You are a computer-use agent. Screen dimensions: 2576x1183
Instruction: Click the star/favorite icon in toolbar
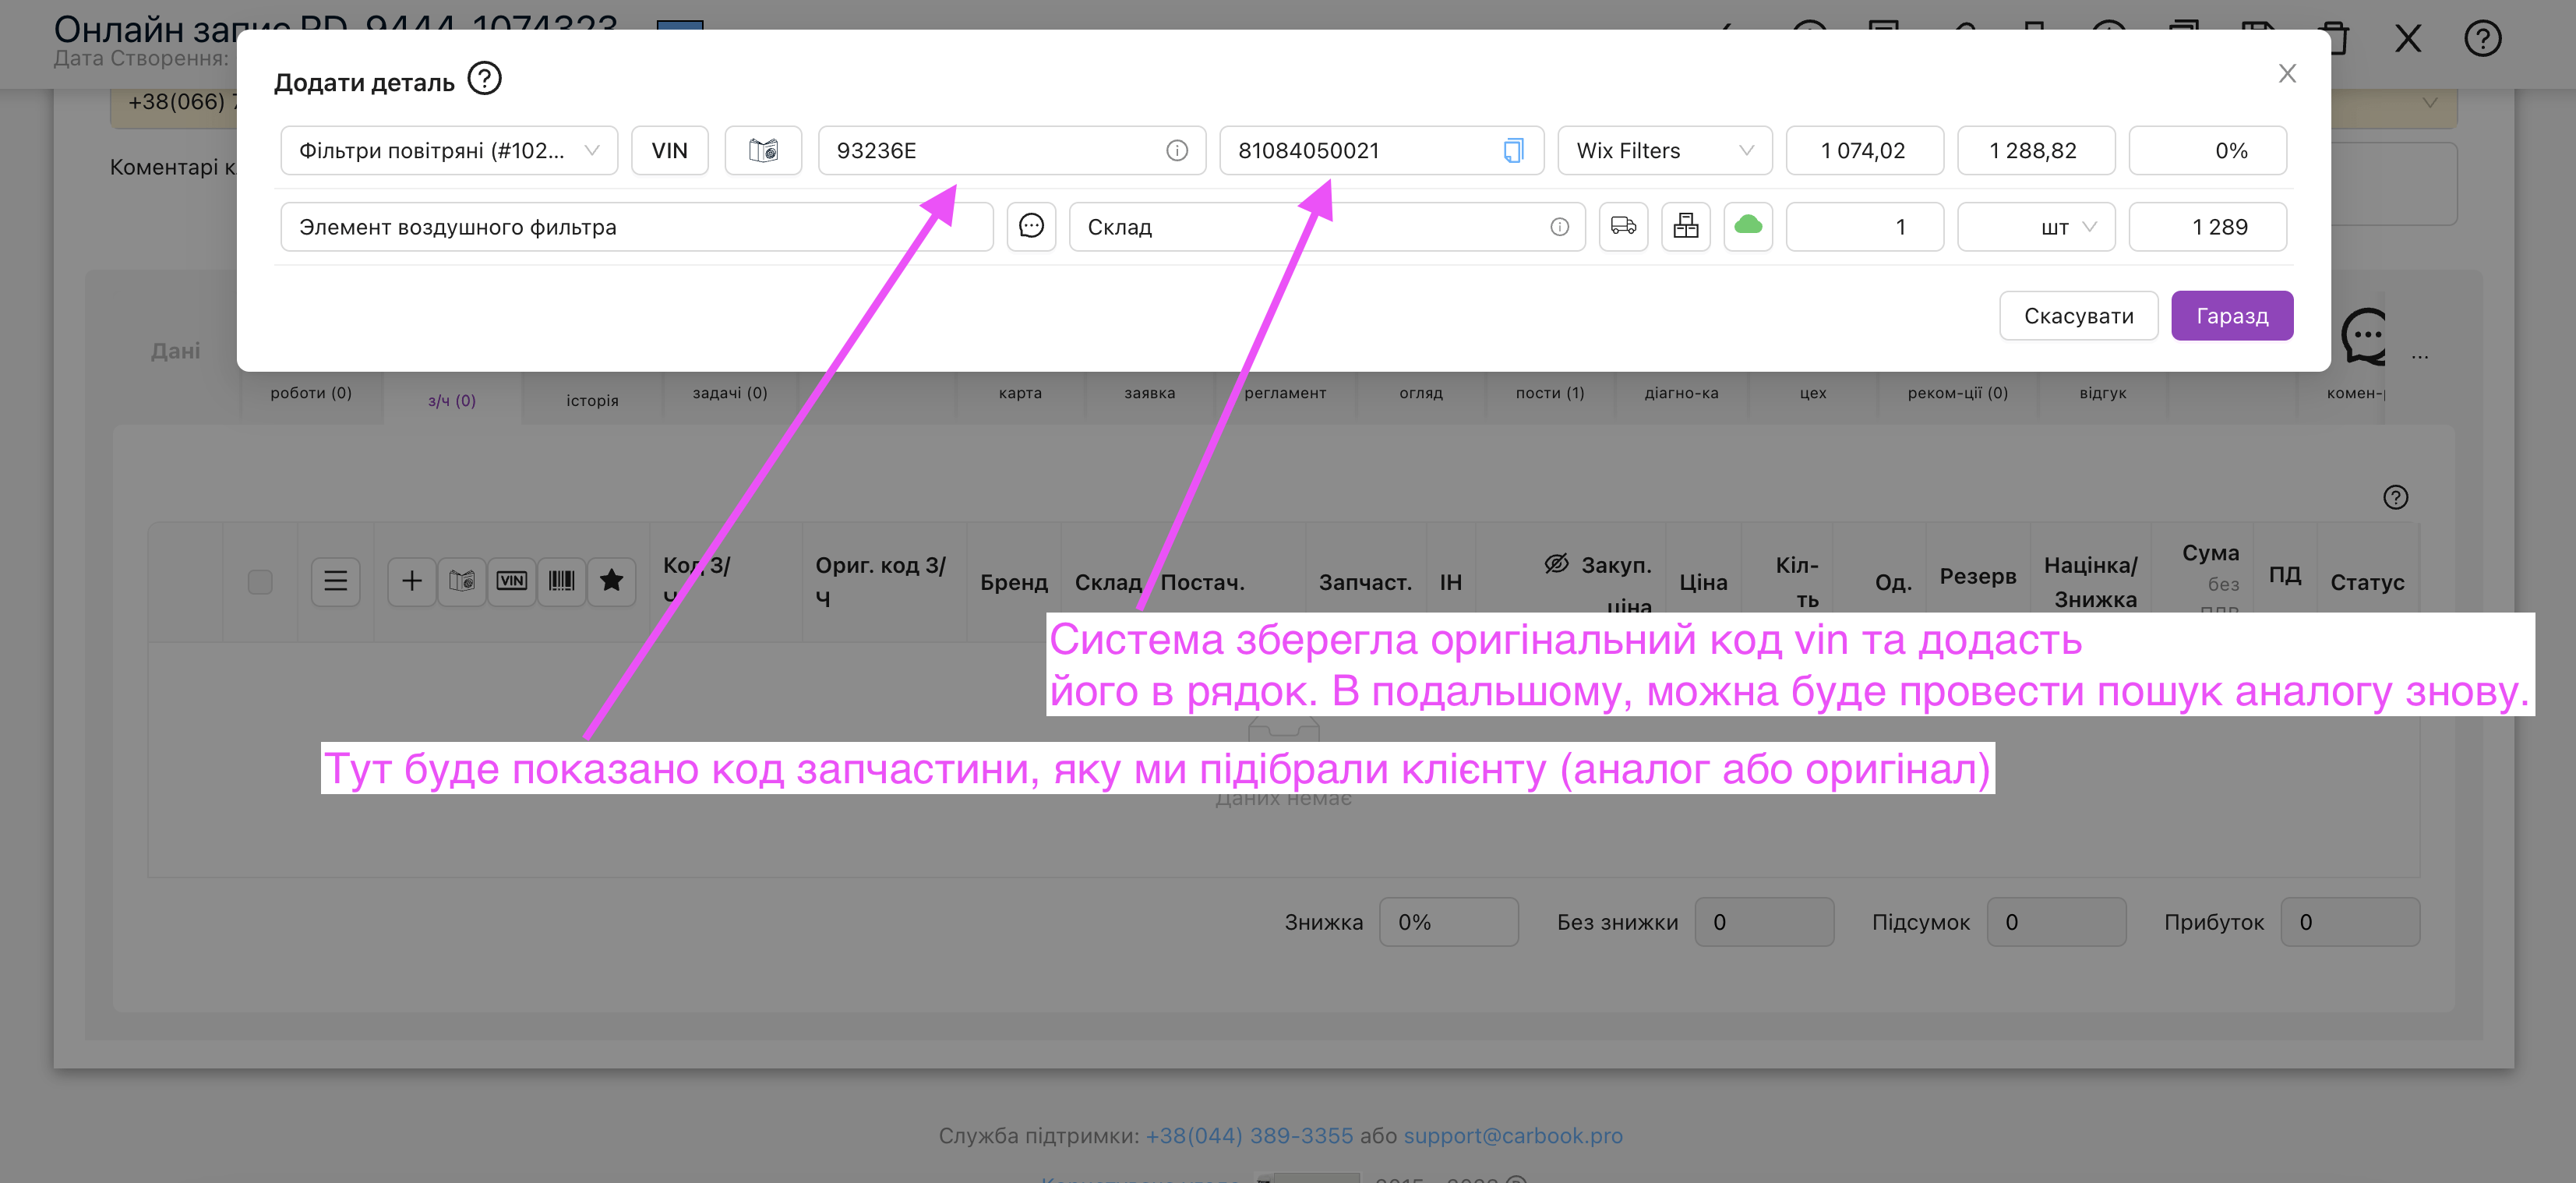pos(609,581)
